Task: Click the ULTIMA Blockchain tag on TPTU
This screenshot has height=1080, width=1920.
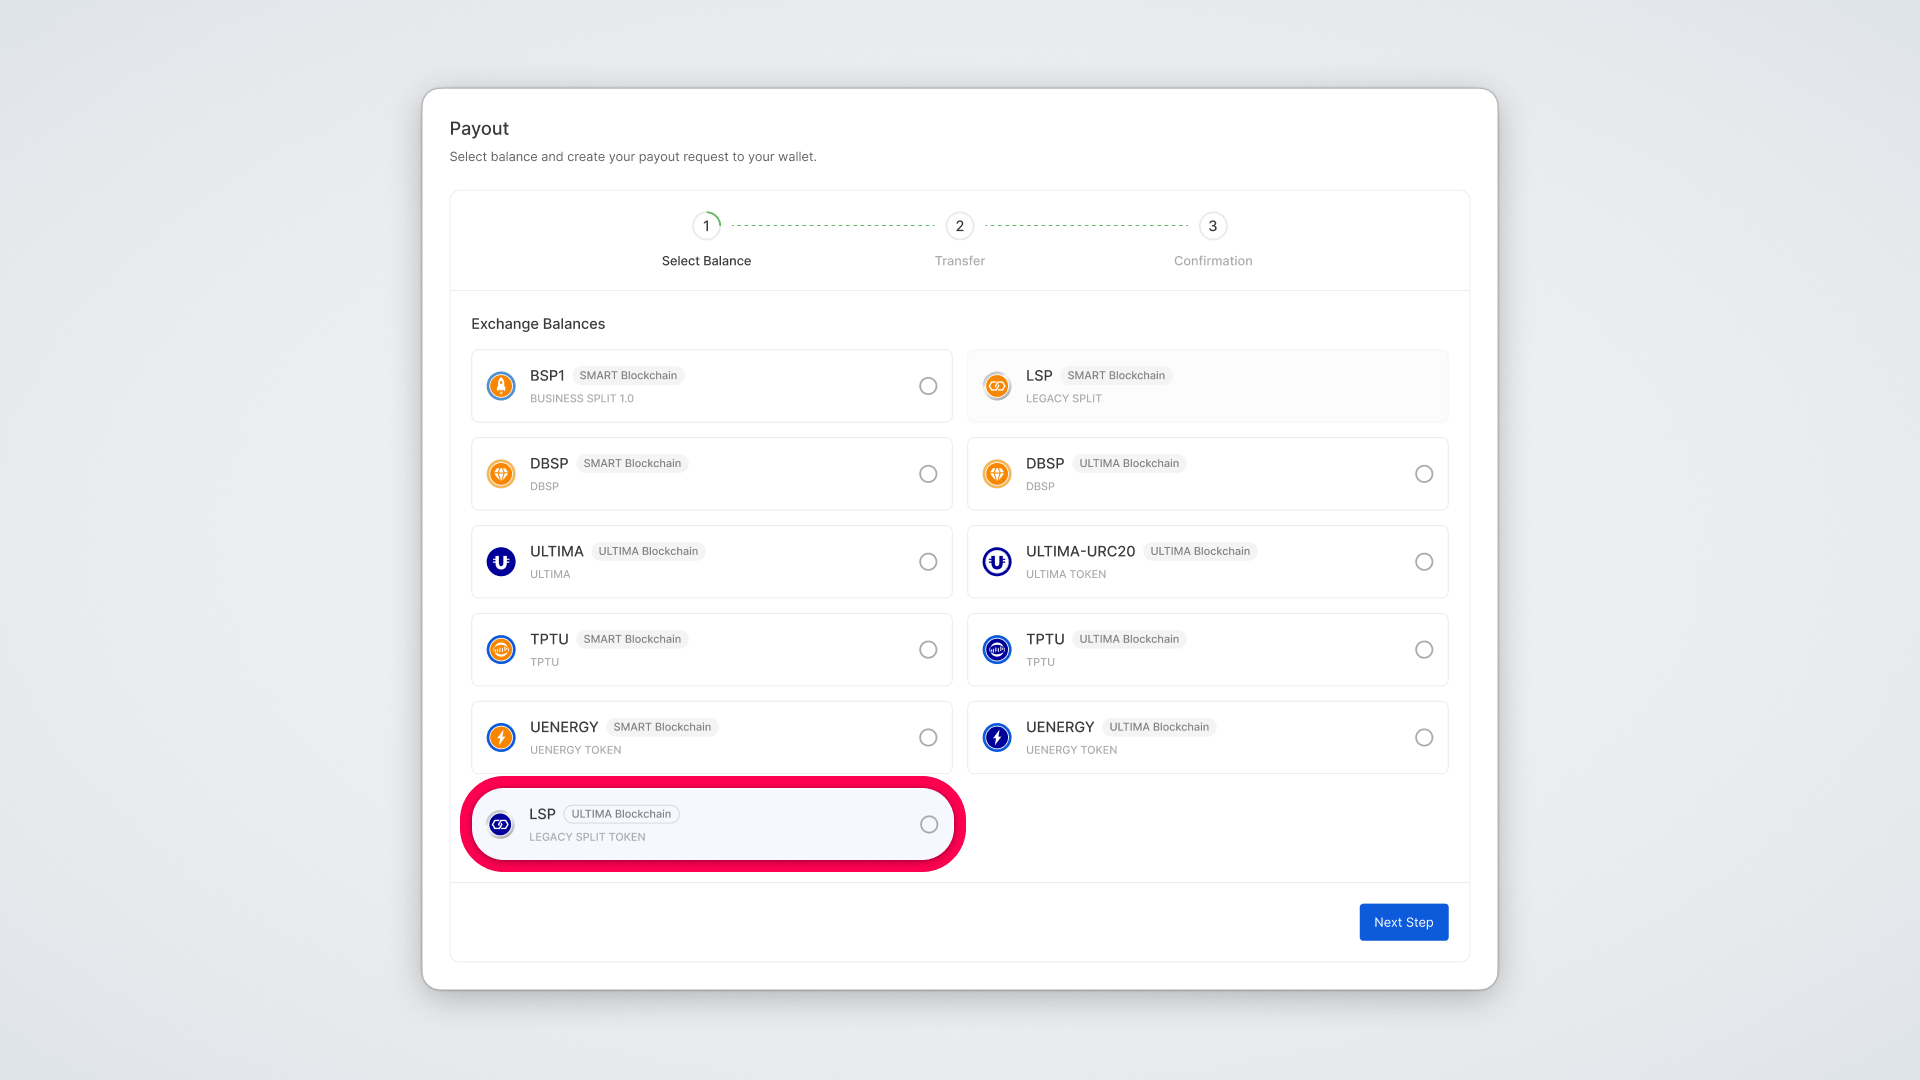Action: tap(1129, 639)
